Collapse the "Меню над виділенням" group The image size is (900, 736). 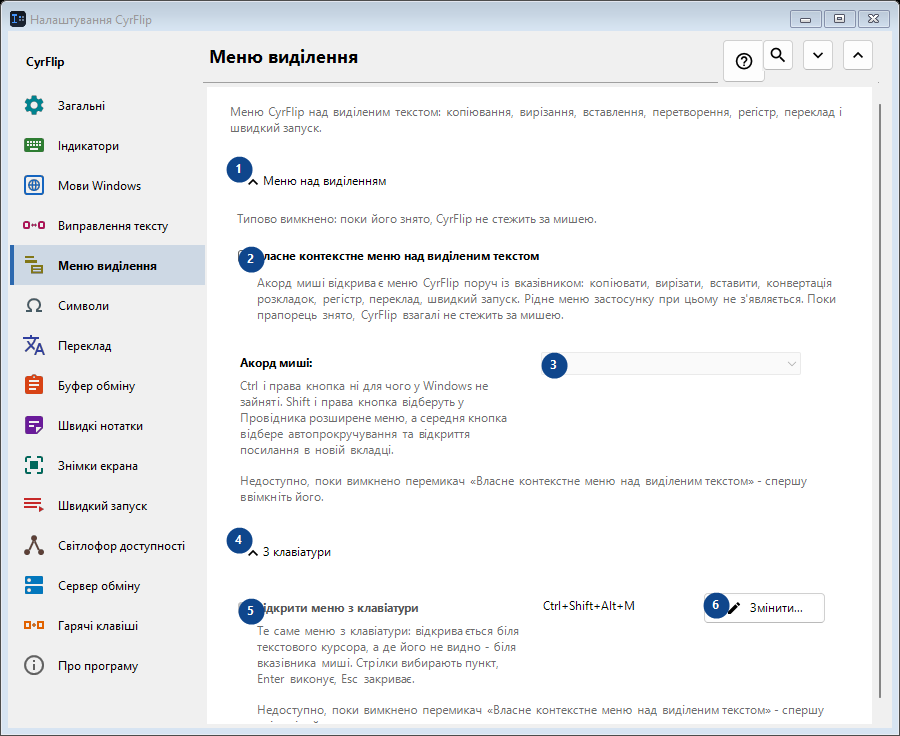point(317,181)
